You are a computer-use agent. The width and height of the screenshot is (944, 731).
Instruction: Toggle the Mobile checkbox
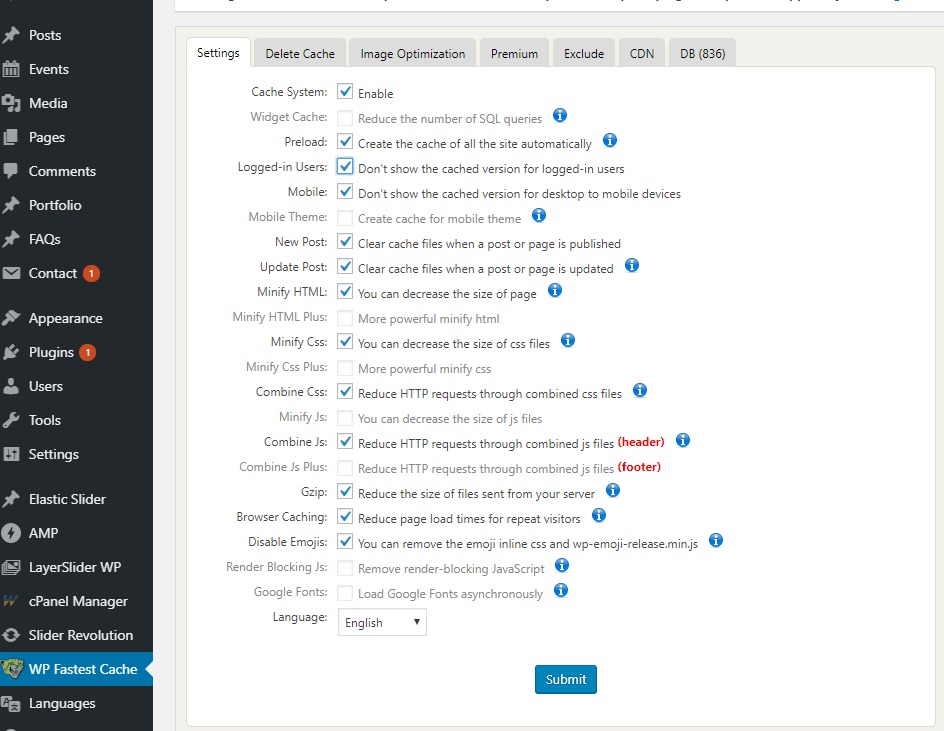point(345,191)
